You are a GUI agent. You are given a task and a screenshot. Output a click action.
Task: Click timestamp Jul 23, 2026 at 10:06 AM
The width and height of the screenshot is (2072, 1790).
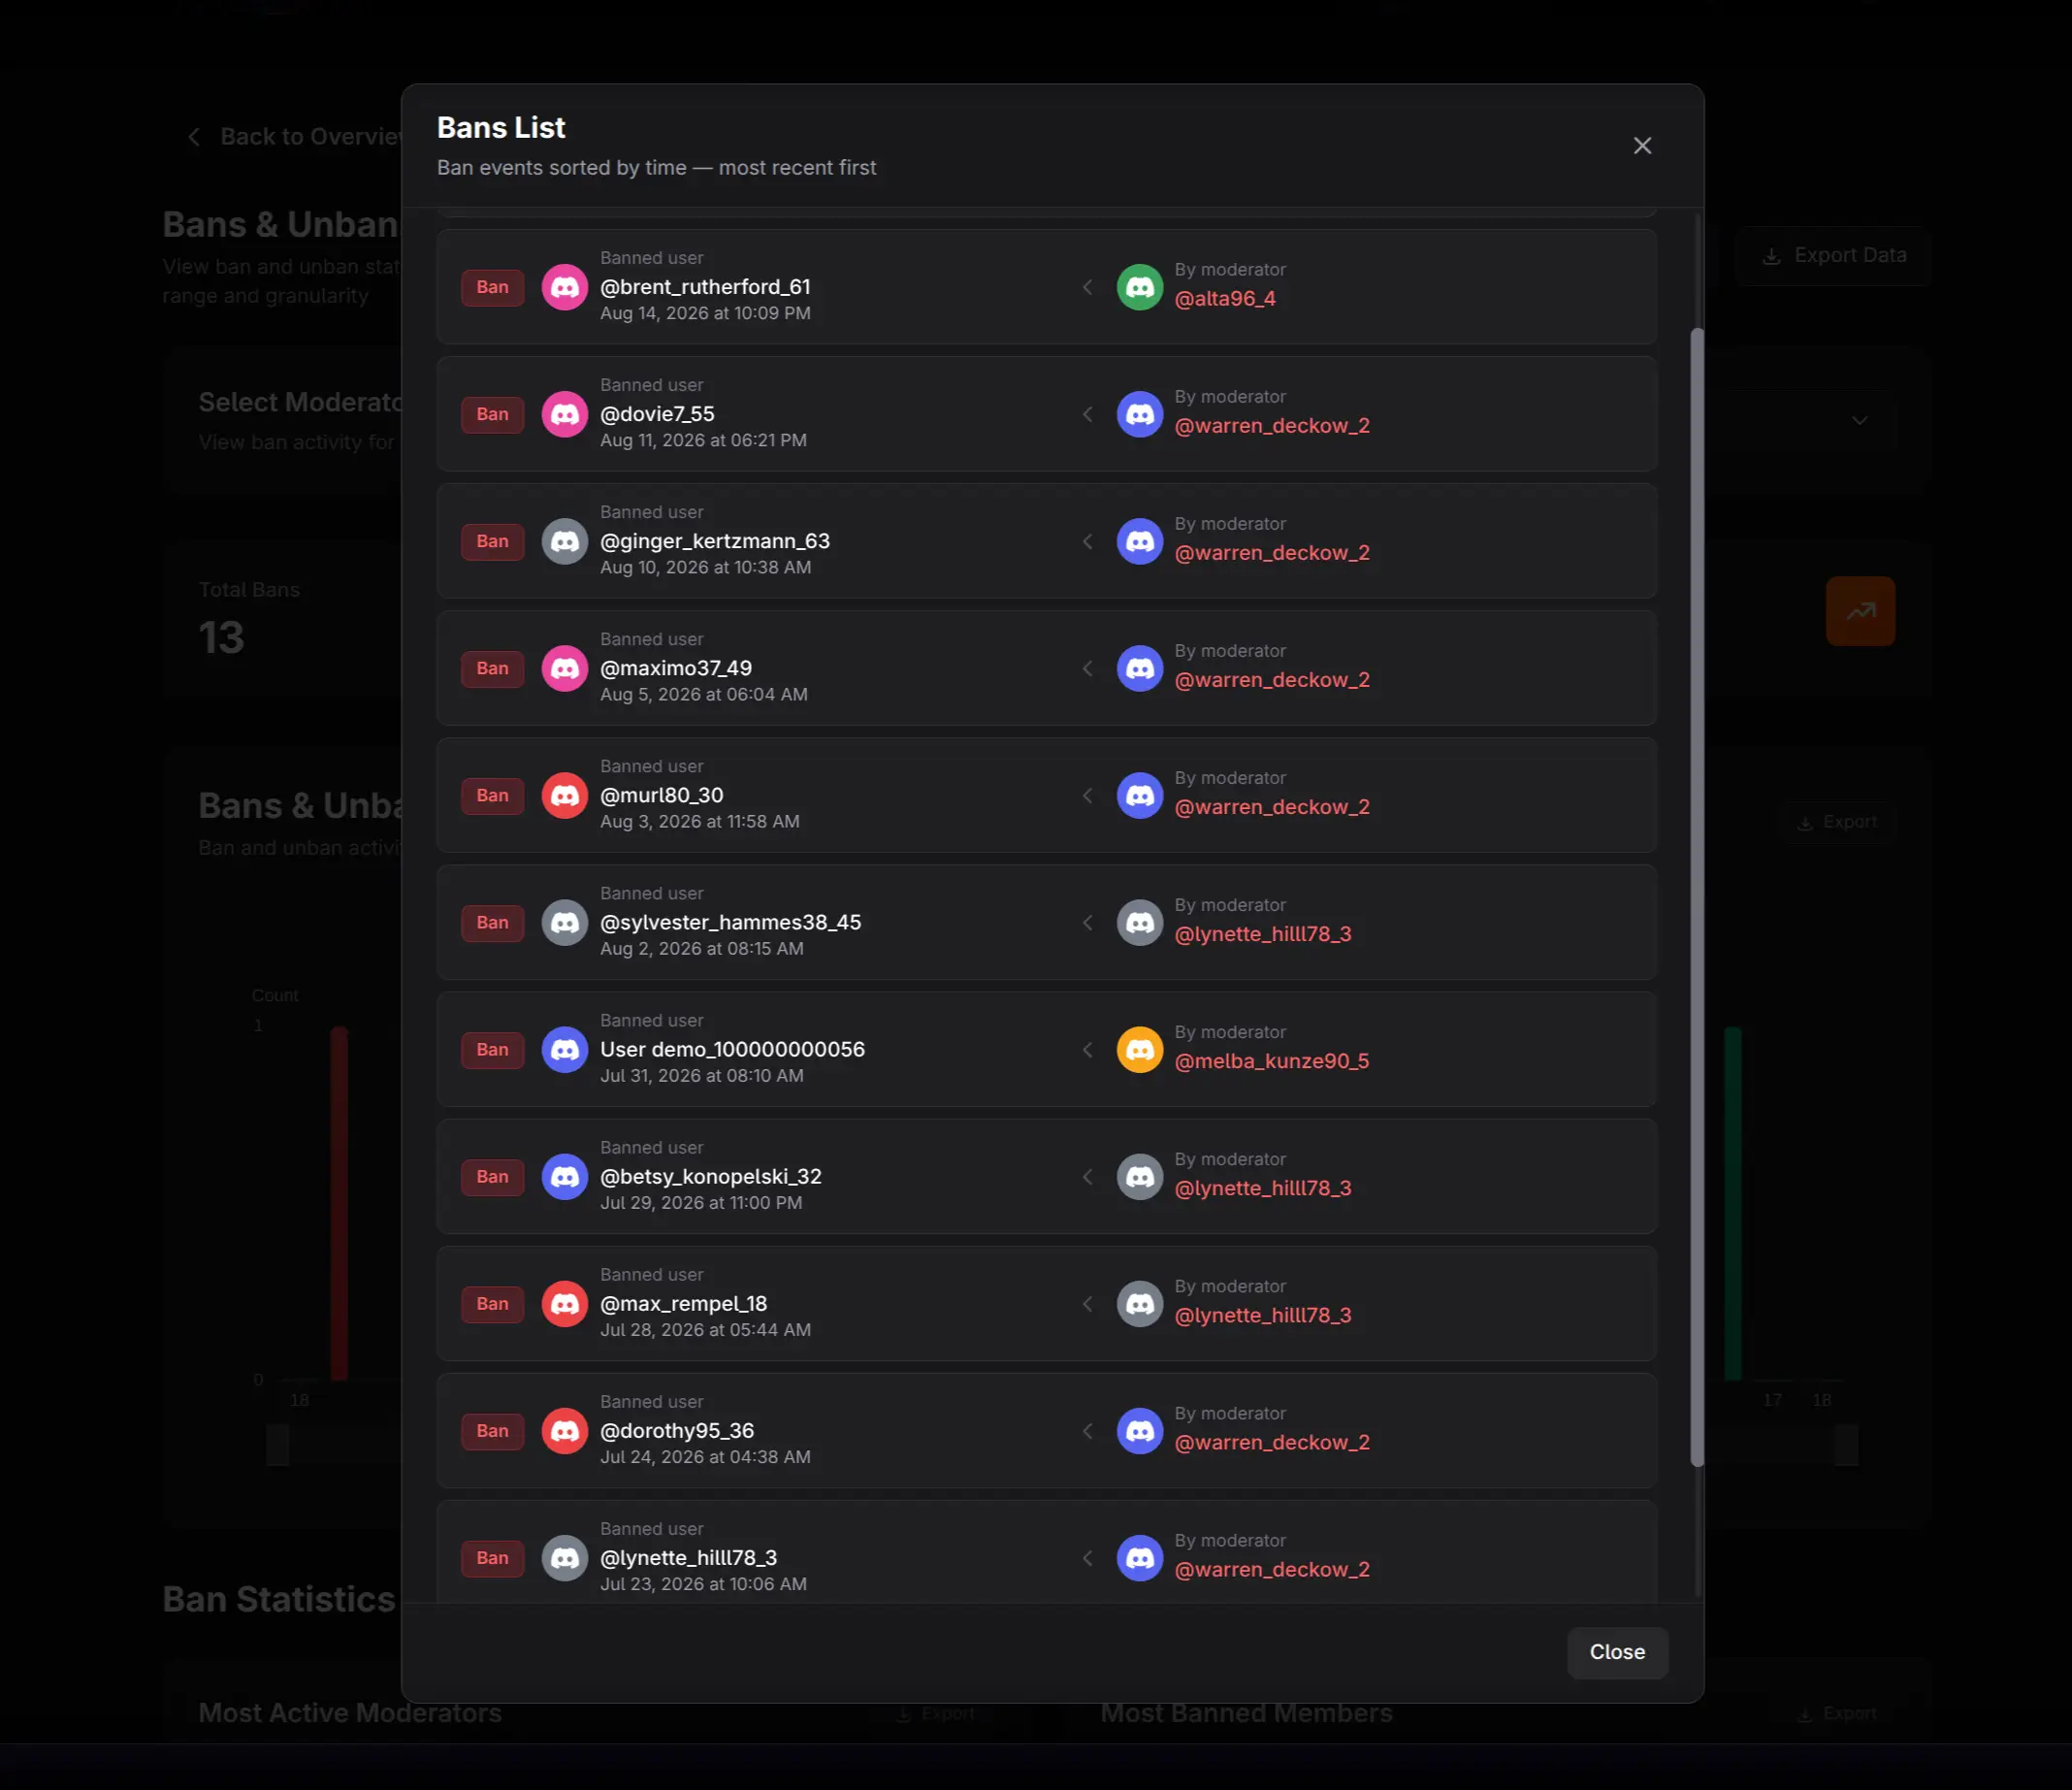[x=703, y=1584]
